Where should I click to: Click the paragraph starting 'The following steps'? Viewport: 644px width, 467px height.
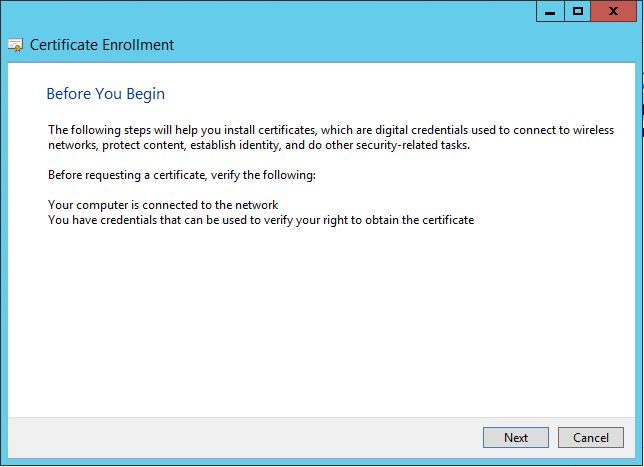coord(331,137)
